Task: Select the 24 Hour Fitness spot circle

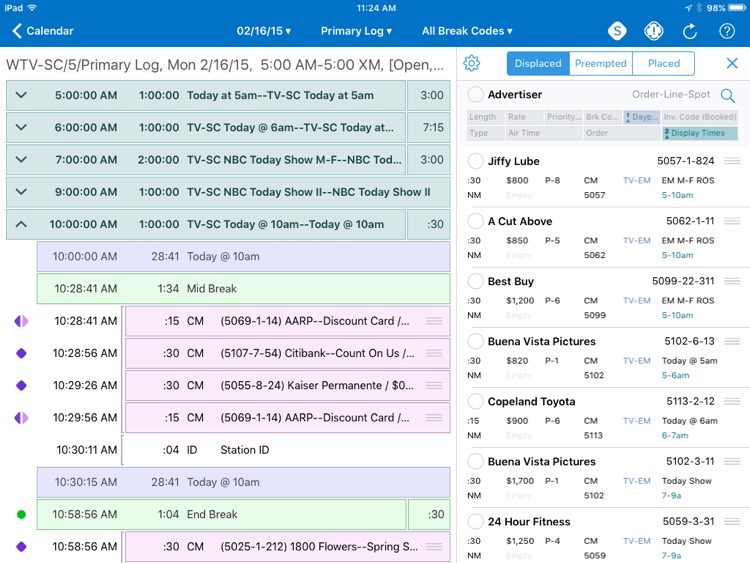Action: 475,521
